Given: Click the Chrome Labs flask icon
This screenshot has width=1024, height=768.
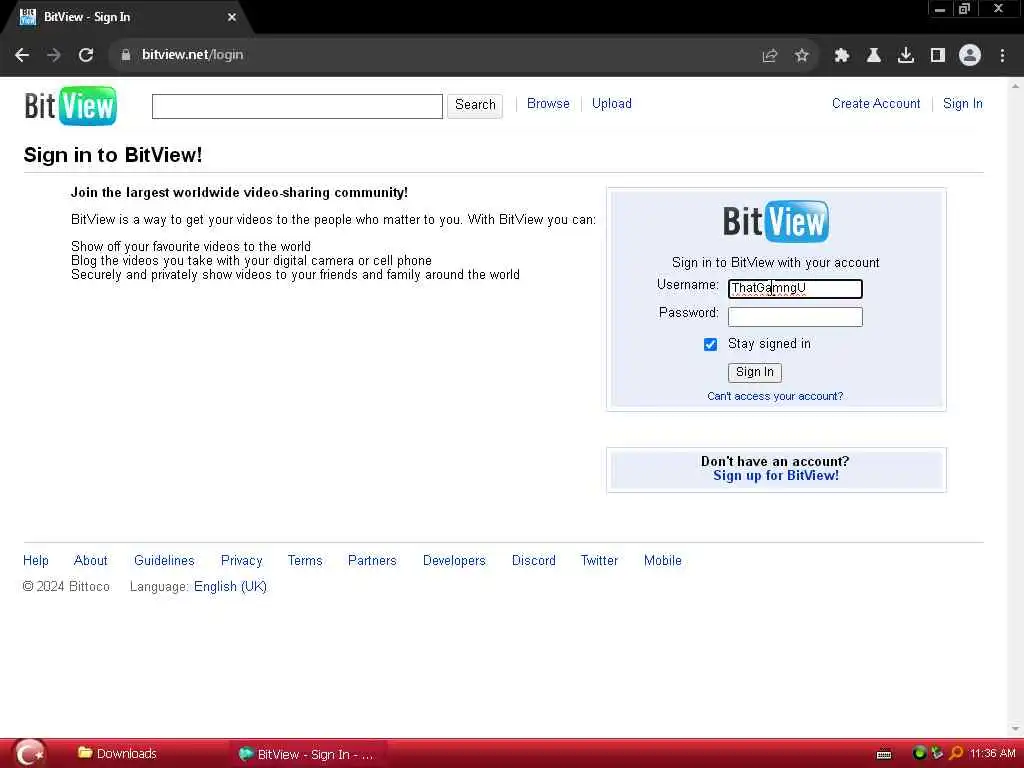Looking at the screenshot, I should 873,56.
